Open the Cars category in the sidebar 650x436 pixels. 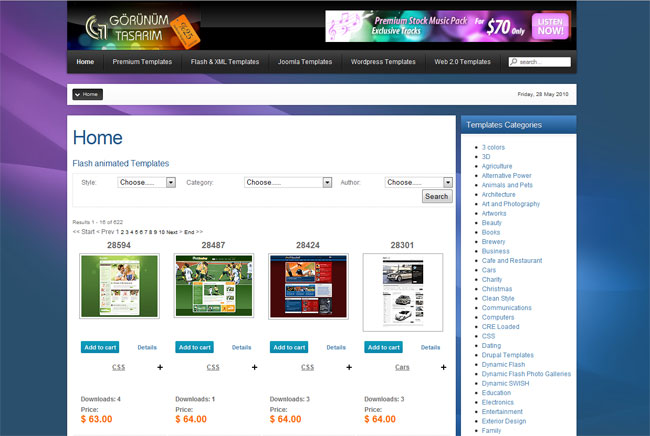pyautogui.click(x=489, y=270)
